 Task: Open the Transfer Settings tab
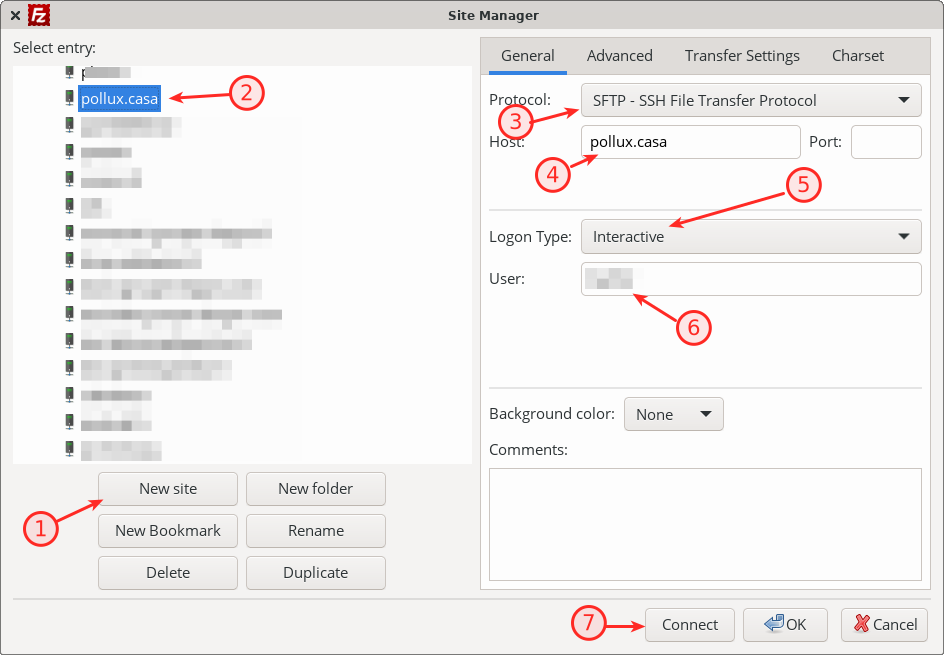point(742,56)
